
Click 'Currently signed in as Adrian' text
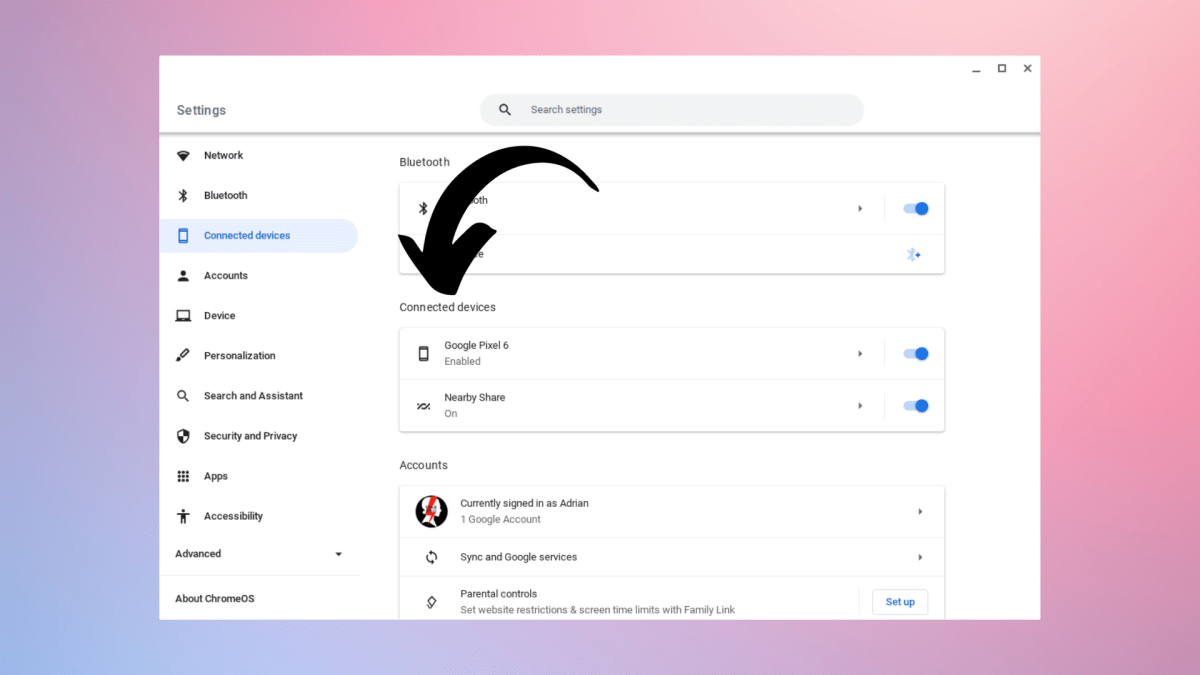point(524,503)
